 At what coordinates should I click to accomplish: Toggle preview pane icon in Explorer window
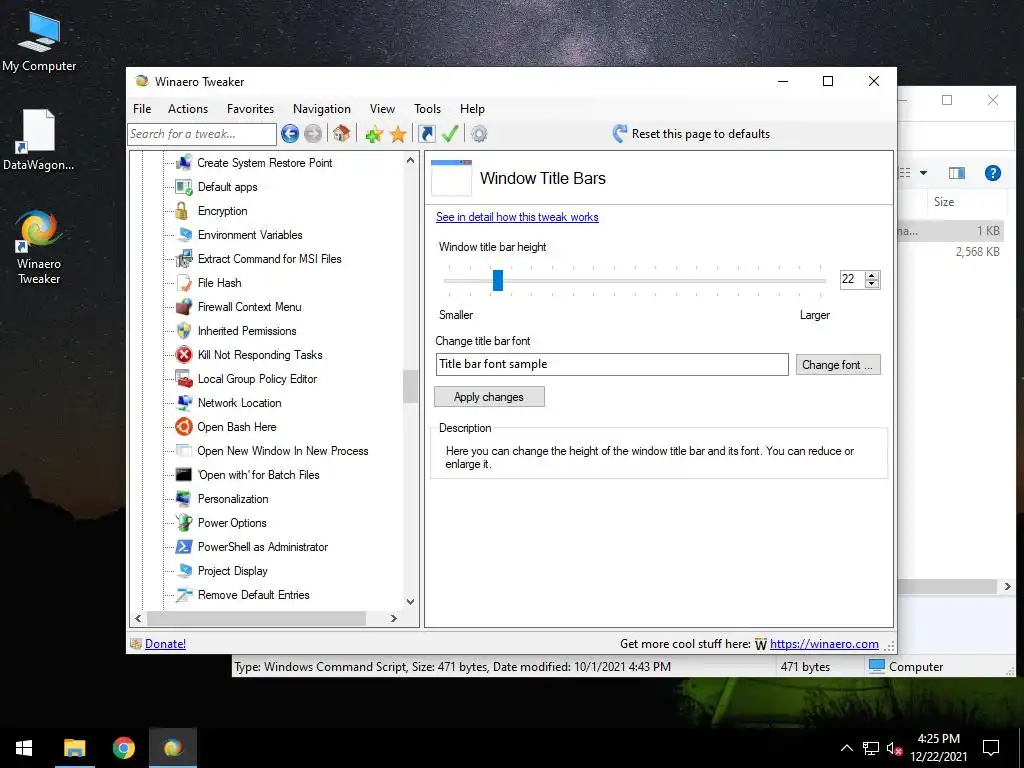click(957, 173)
